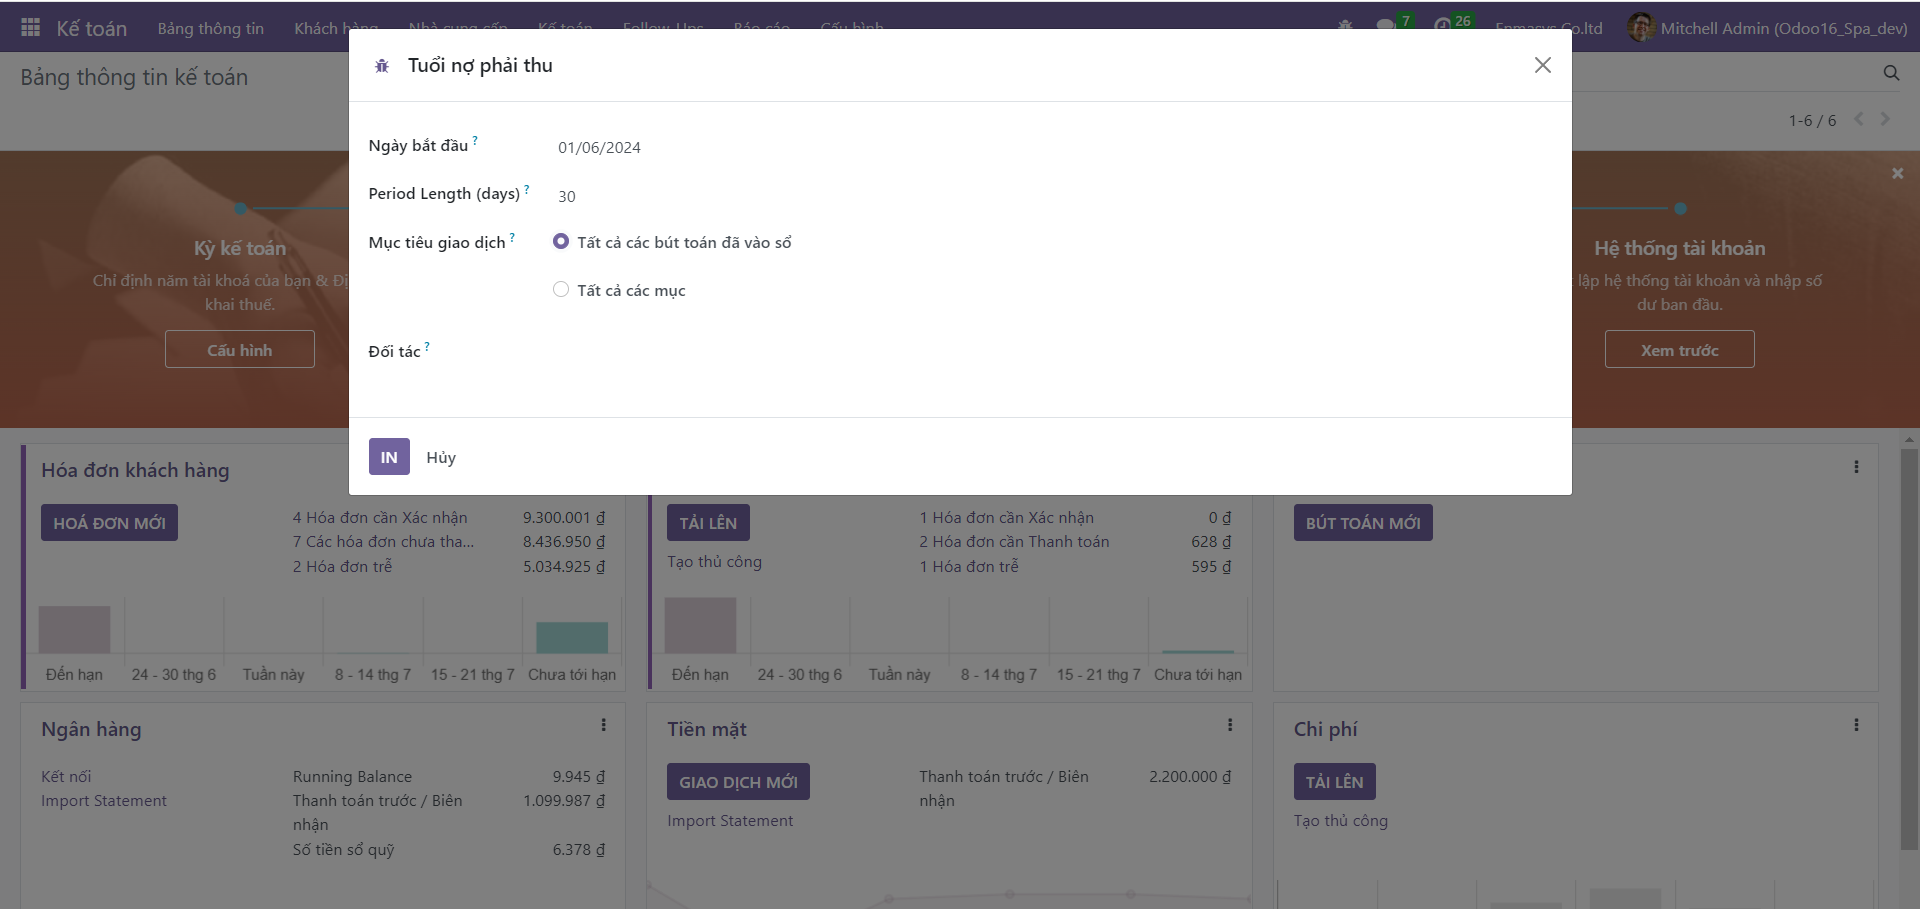Open the Tiền mặt card's three-dot menu
This screenshot has height=909, width=1920.
click(x=1229, y=725)
